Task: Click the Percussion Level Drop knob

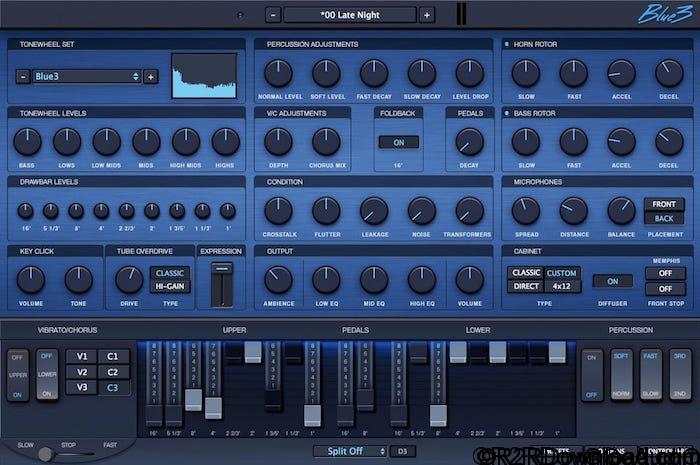Action: tap(469, 73)
